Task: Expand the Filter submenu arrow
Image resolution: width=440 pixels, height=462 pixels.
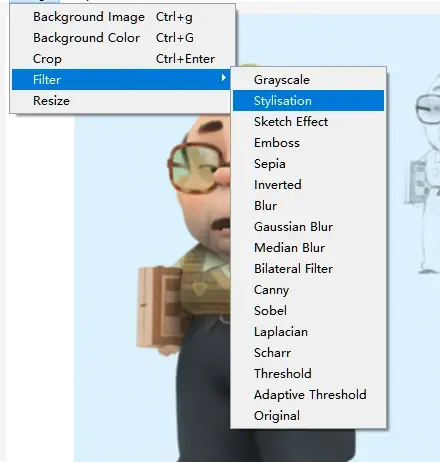Action: pos(224,78)
